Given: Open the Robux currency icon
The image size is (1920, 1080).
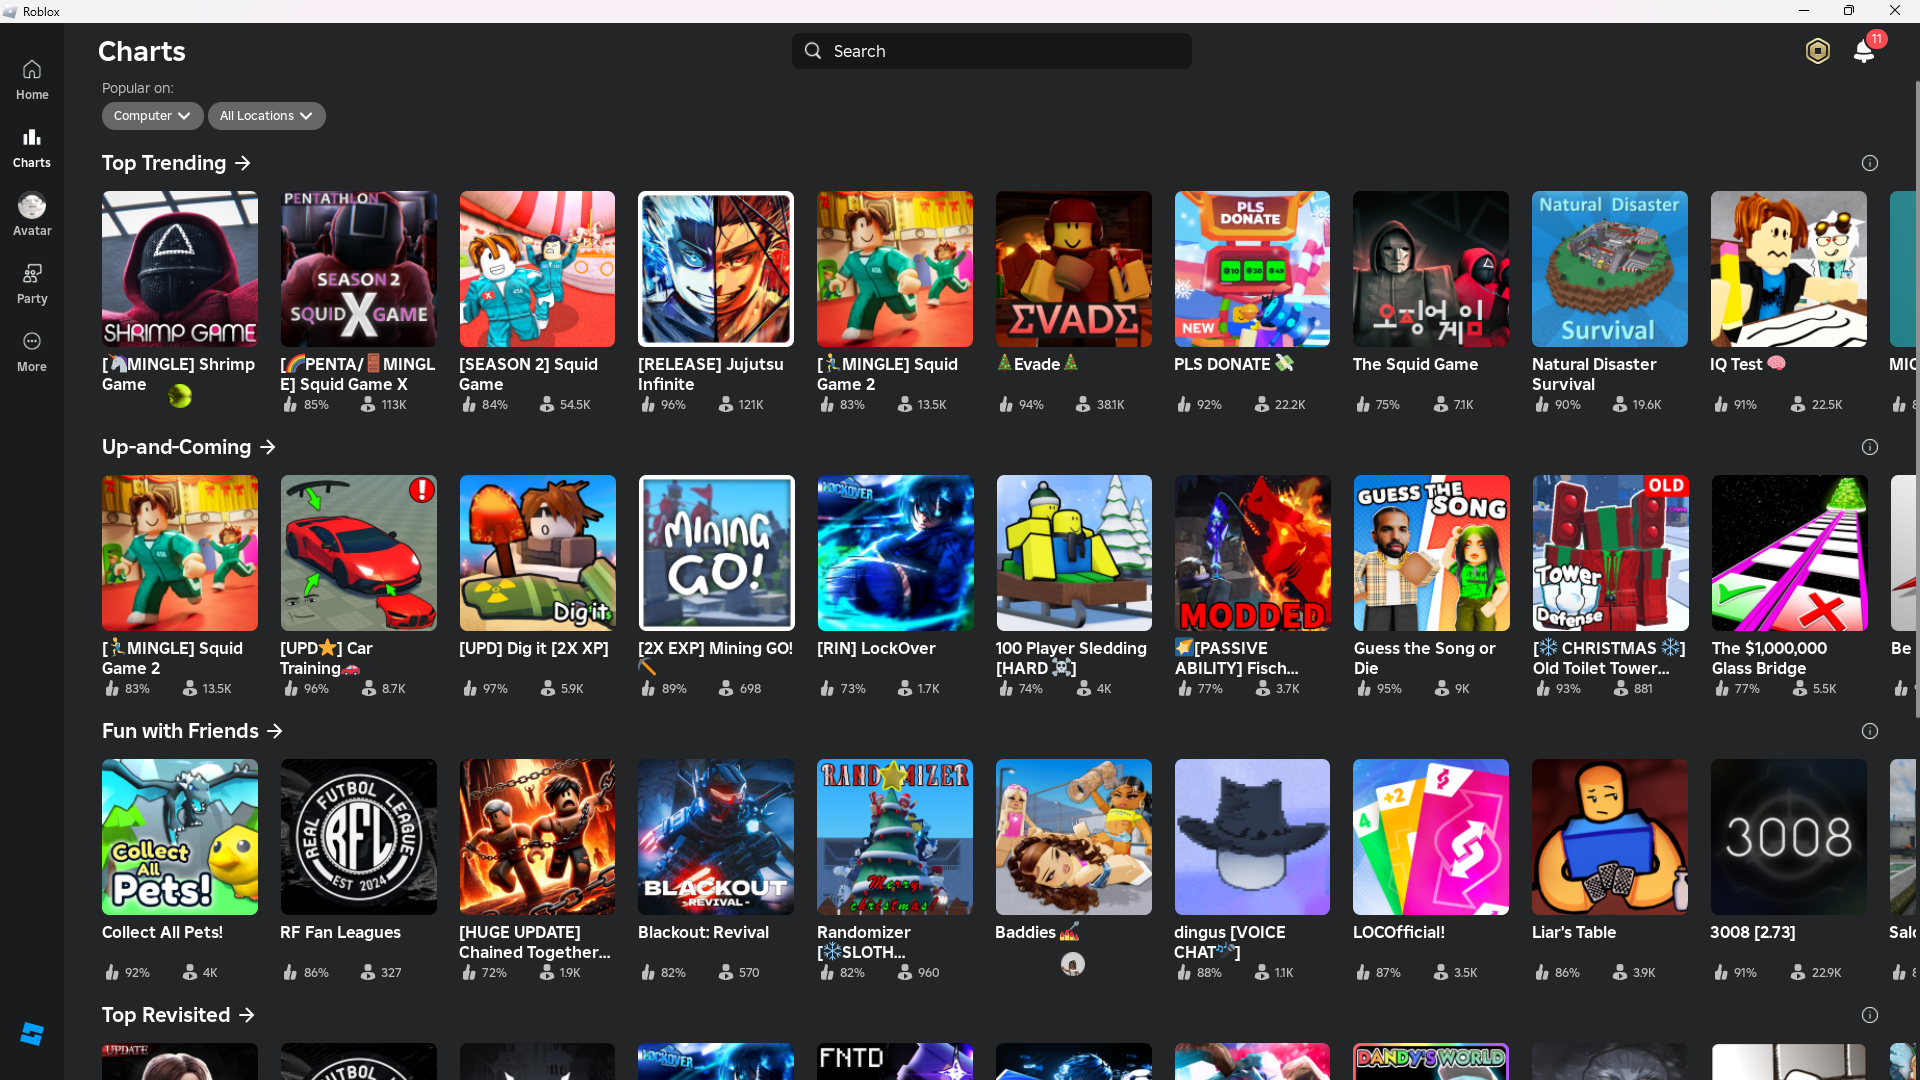Looking at the screenshot, I should (x=1817, y=51).
